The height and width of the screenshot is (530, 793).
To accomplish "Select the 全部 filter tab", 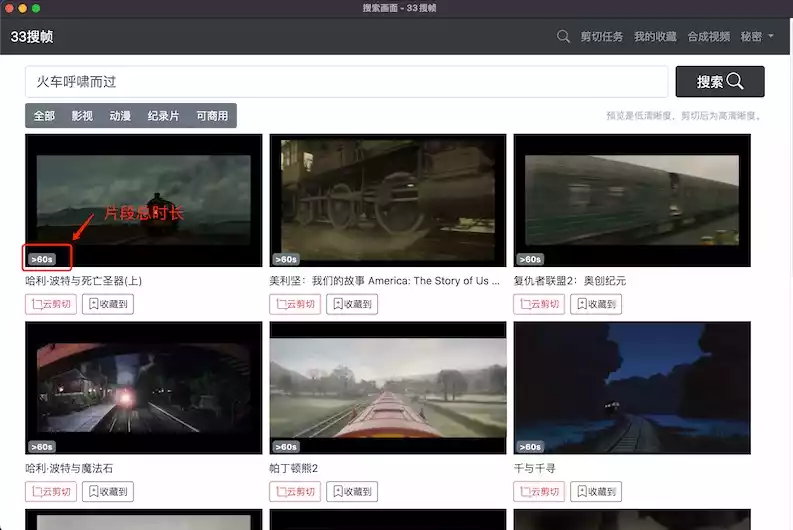I will pyautogui.click(x=45, y=116).
